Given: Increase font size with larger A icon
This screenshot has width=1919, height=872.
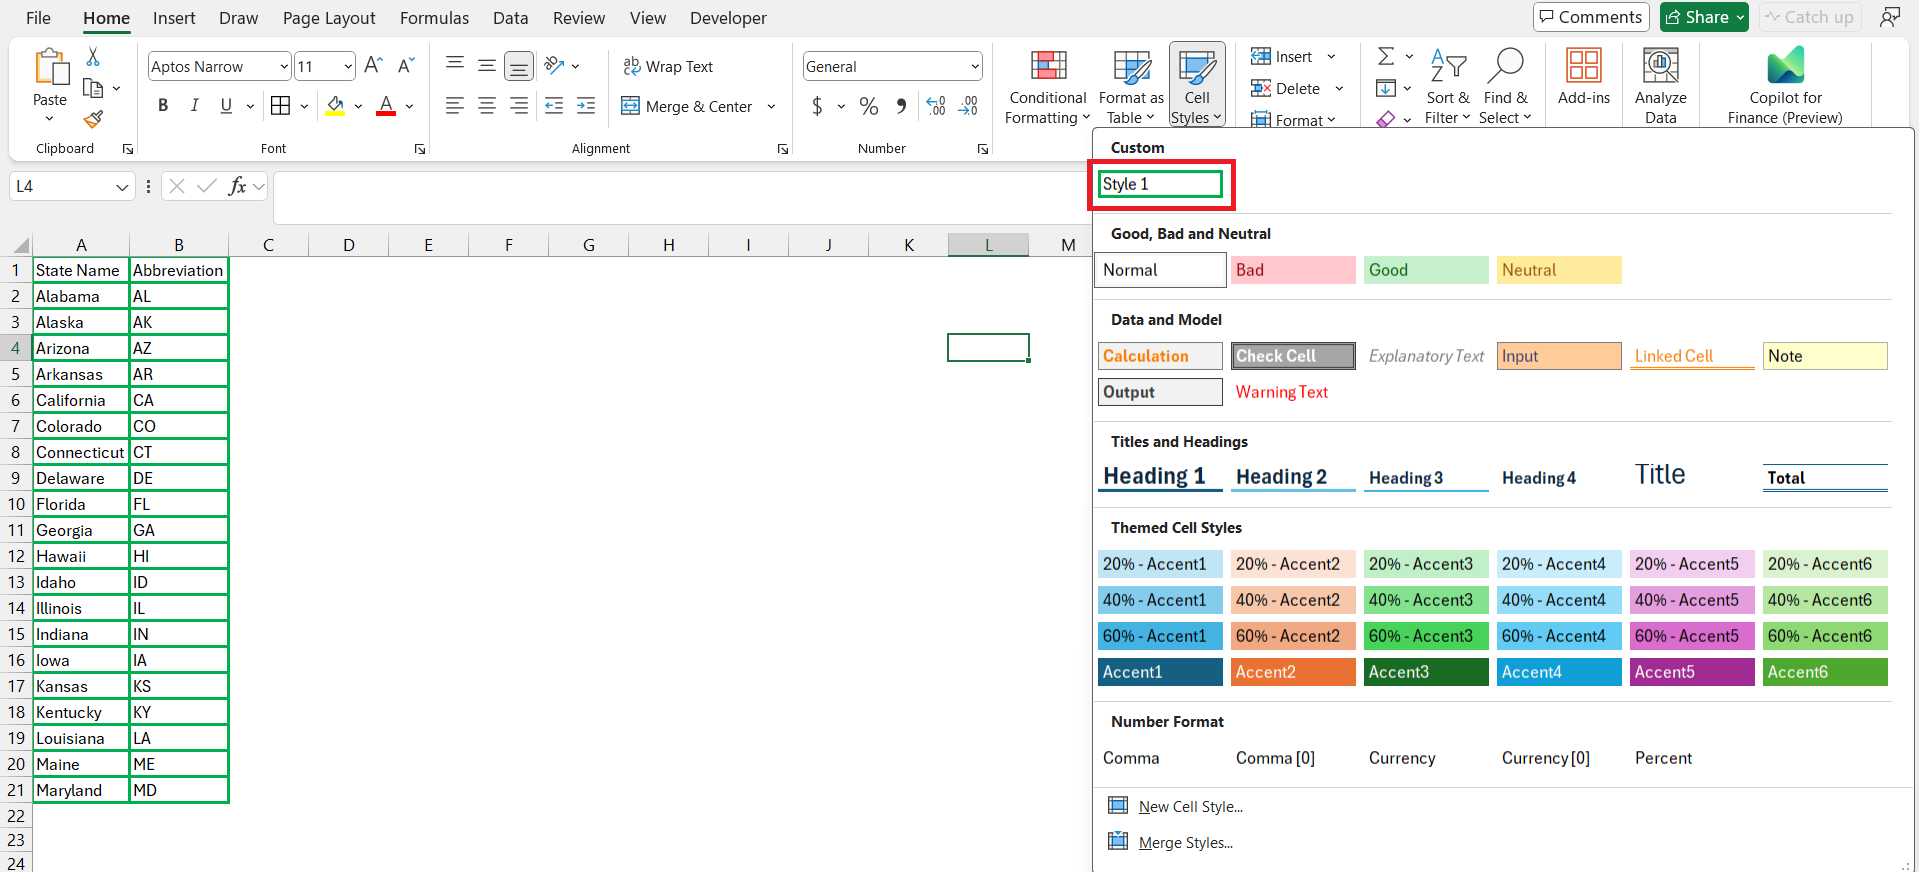Looking at the screenshot, I should pos(373,66).
